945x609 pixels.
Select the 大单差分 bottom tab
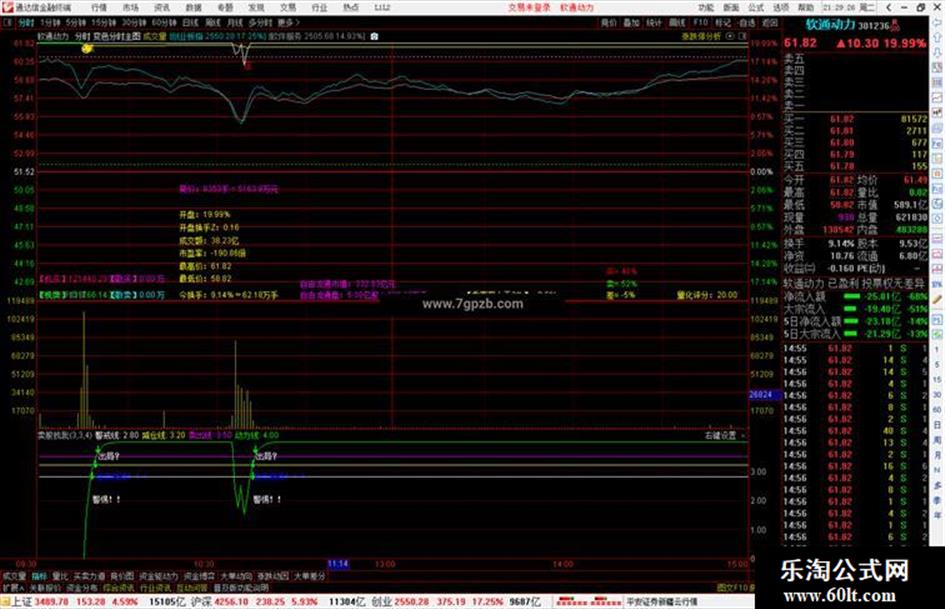point(309,576)
